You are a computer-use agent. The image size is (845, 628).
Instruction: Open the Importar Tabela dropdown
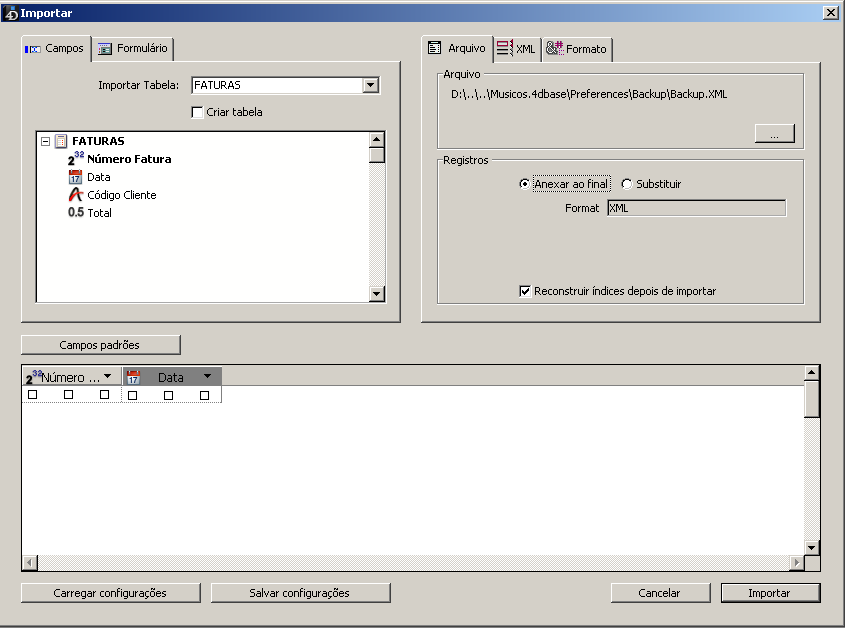pos(371,85)
